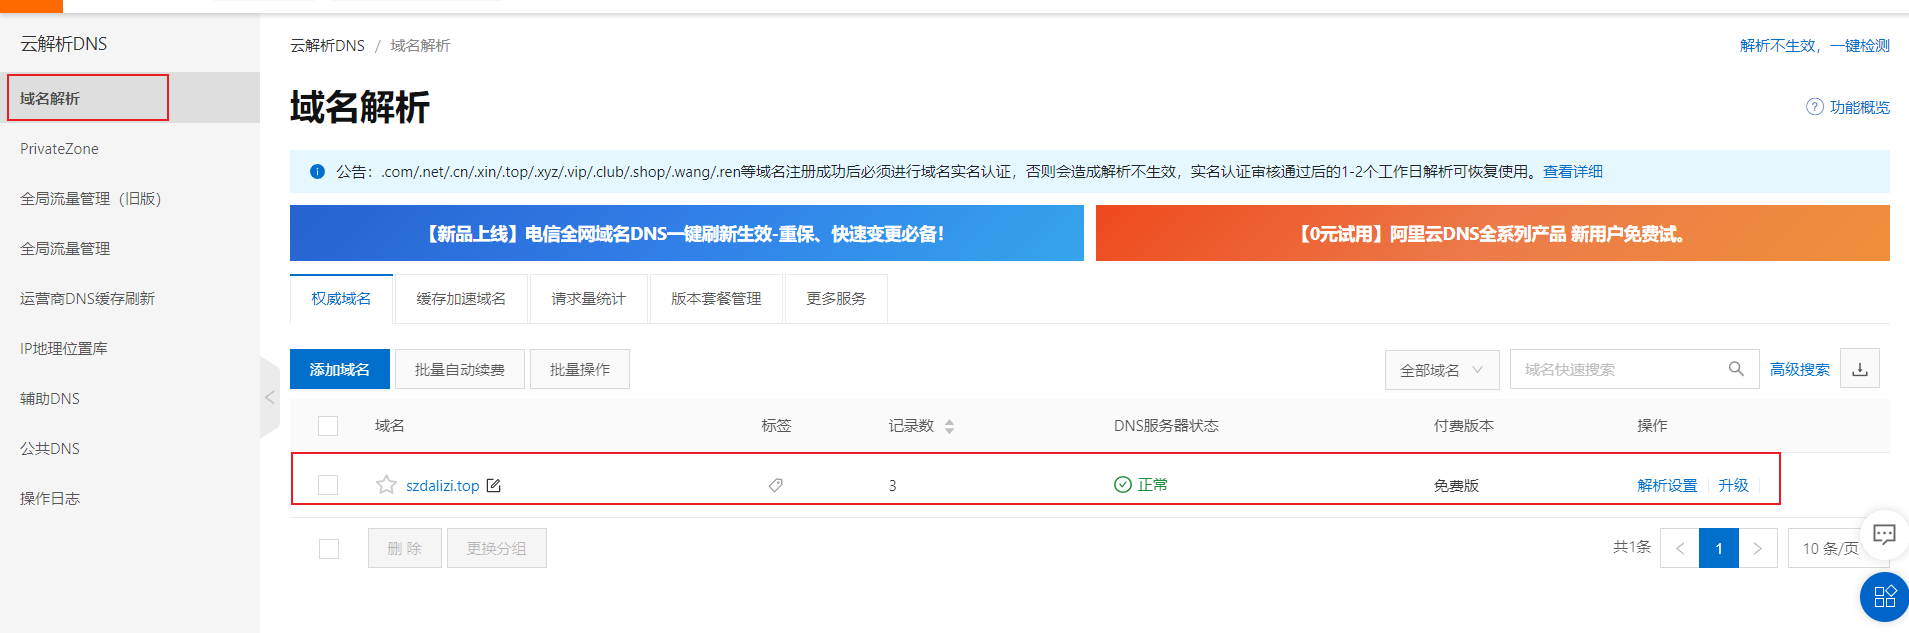Click the tag icon in szdalizi.top row
This screenshot has height=633, width=1909.
pyautogui.click(x=775, y=485)
